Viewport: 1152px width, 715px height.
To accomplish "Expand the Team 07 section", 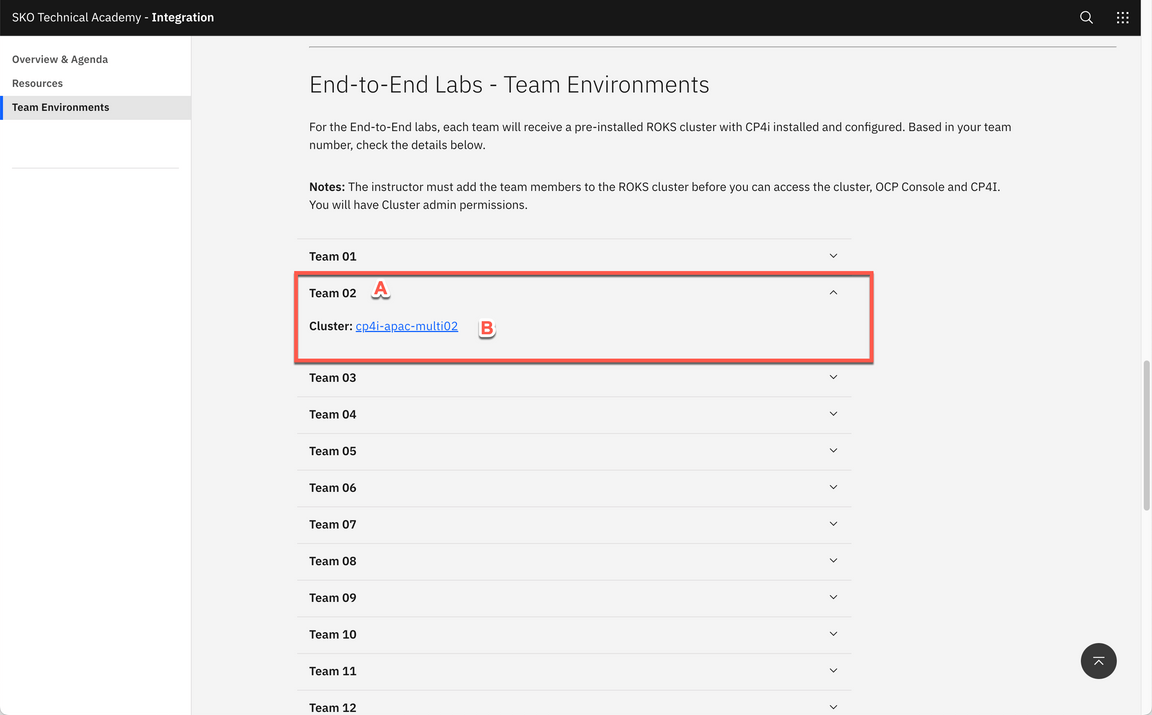I will click(333, 524).
